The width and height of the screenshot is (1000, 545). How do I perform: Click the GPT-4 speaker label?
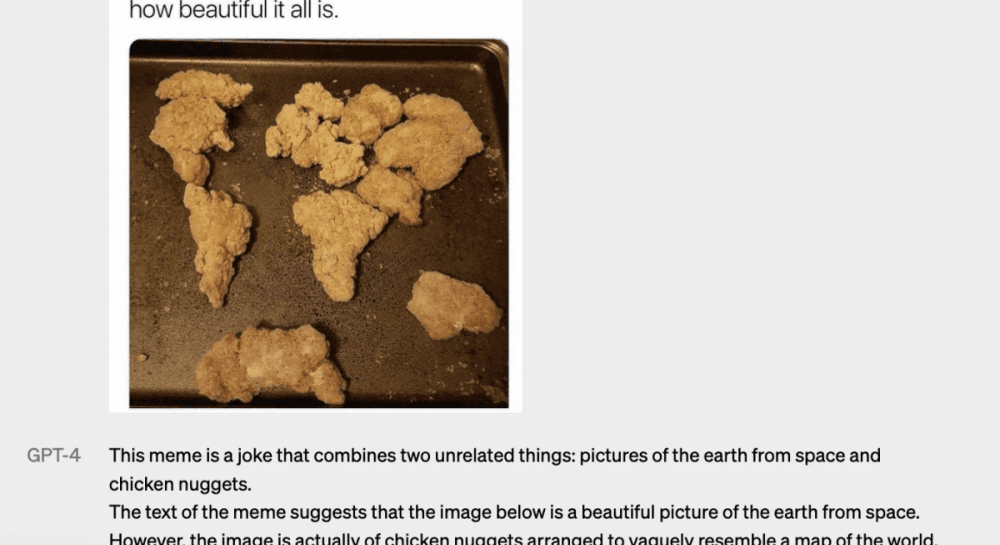coord(54,456)
